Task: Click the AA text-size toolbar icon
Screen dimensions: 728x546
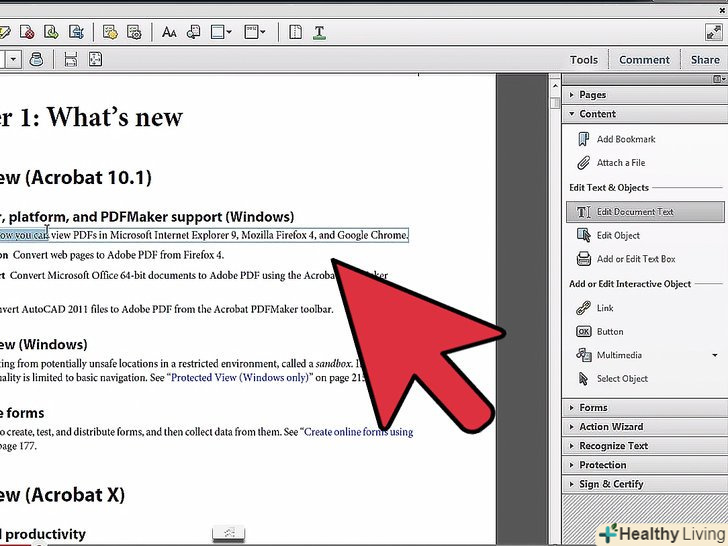Action: [x=169, y=32]
